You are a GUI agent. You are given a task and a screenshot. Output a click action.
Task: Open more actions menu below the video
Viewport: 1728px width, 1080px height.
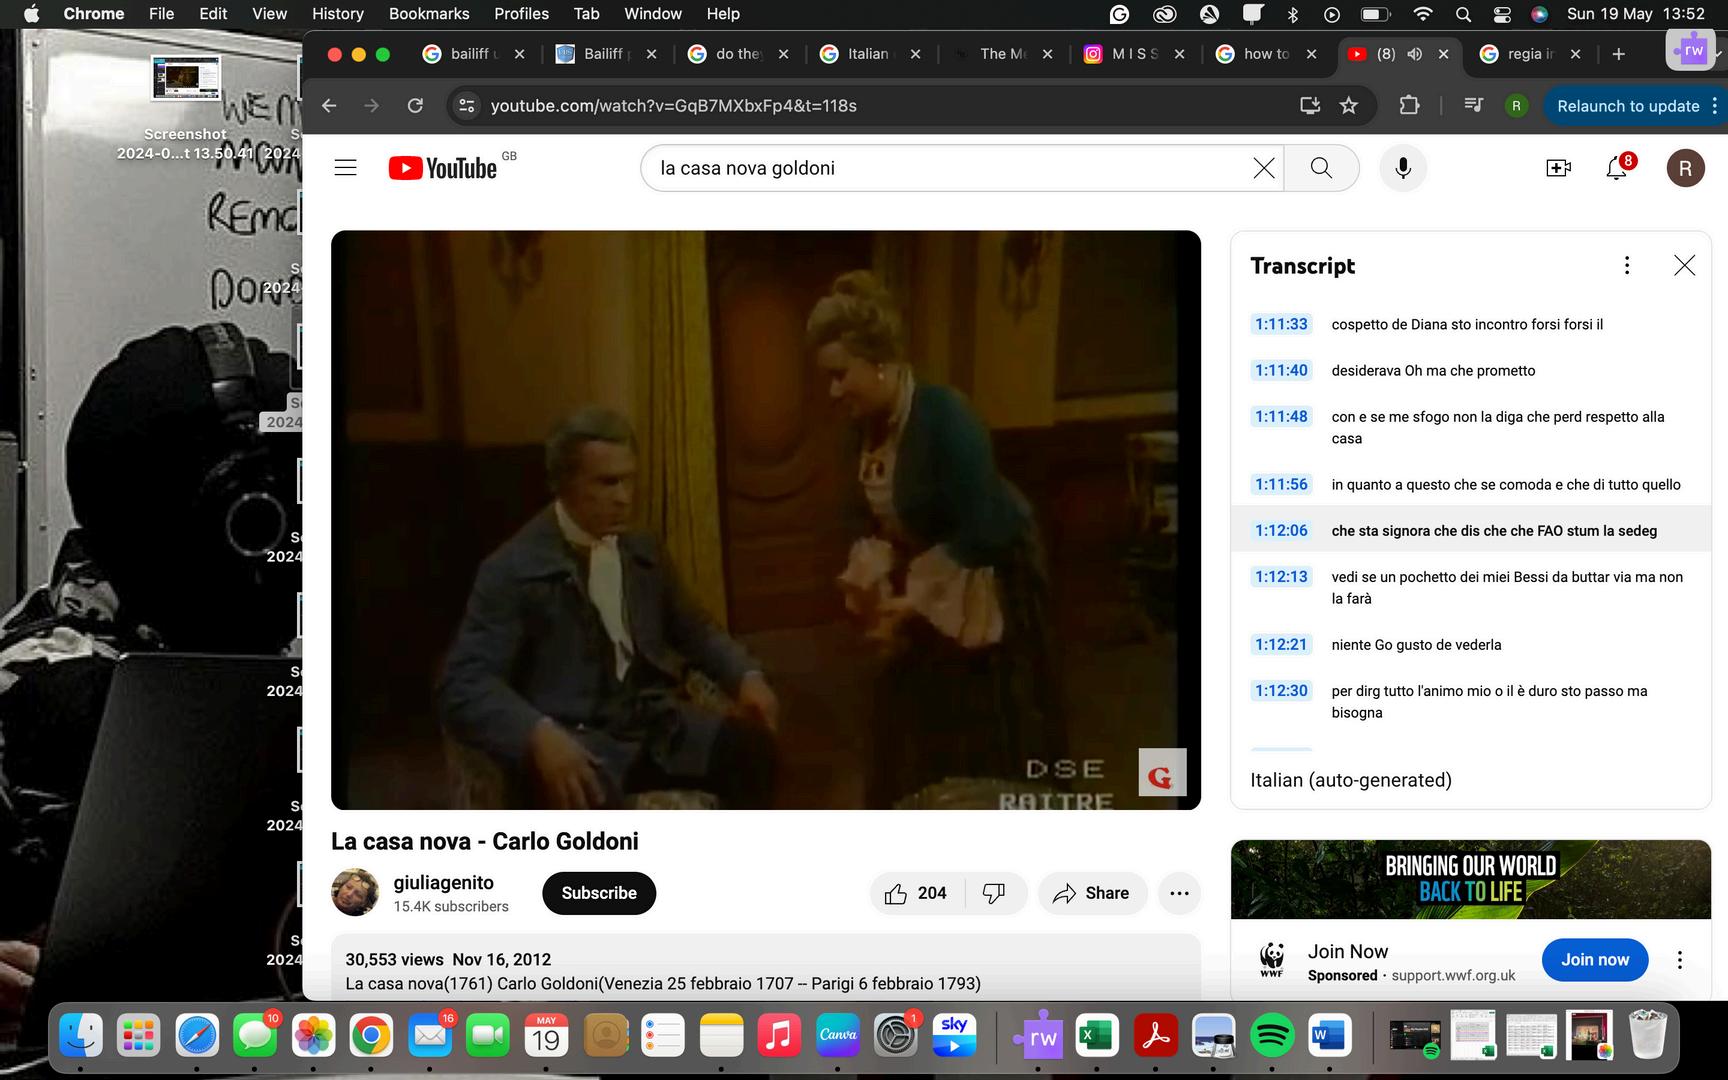(1179, 893)
